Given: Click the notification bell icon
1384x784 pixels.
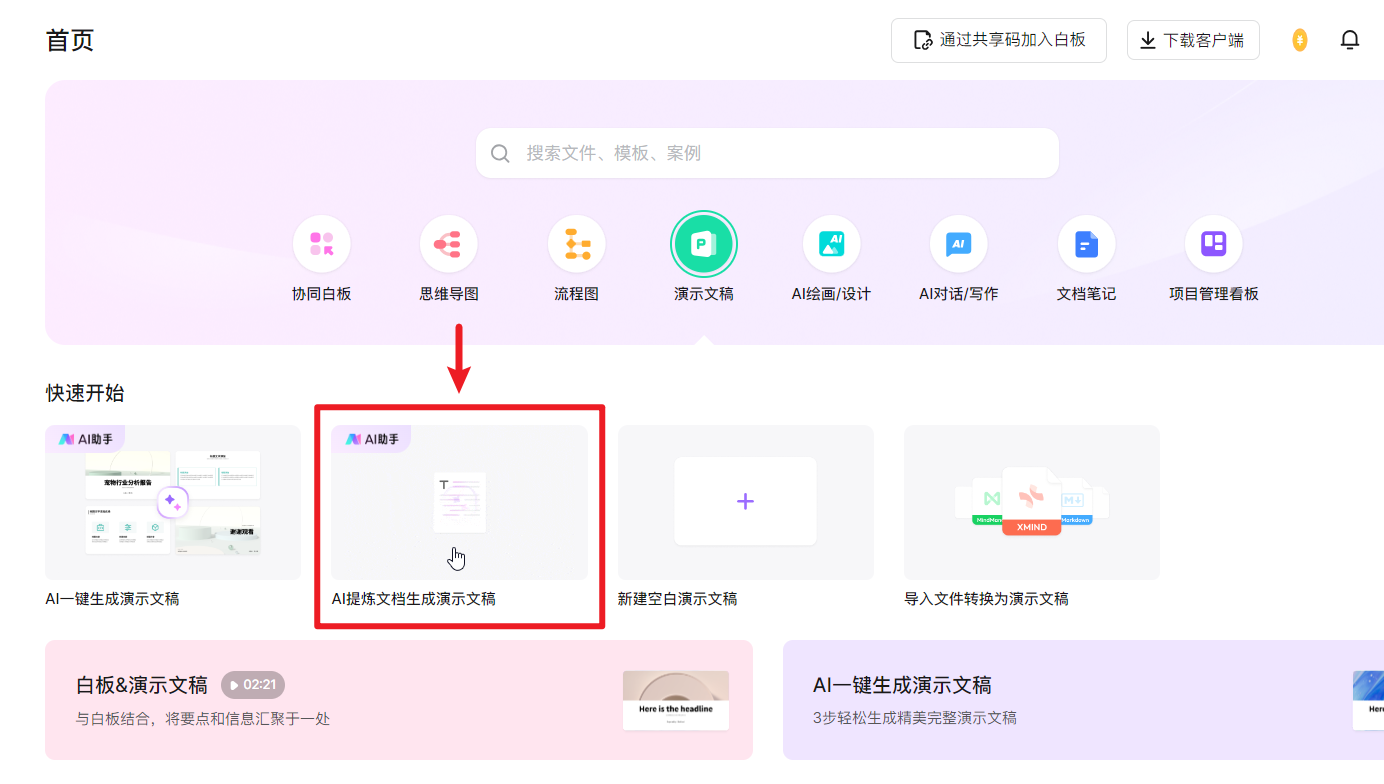Looking at the screenshot, I should pos(1350,40).
